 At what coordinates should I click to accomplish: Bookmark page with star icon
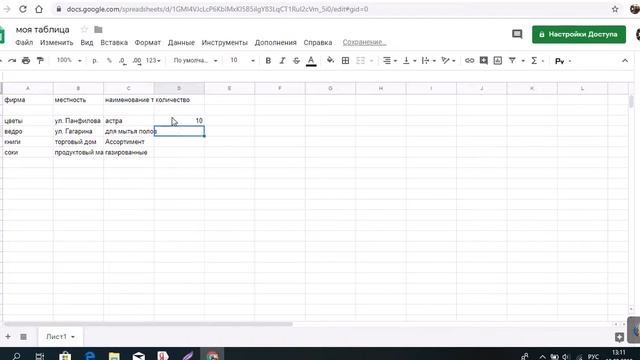(x=615, y=9)
